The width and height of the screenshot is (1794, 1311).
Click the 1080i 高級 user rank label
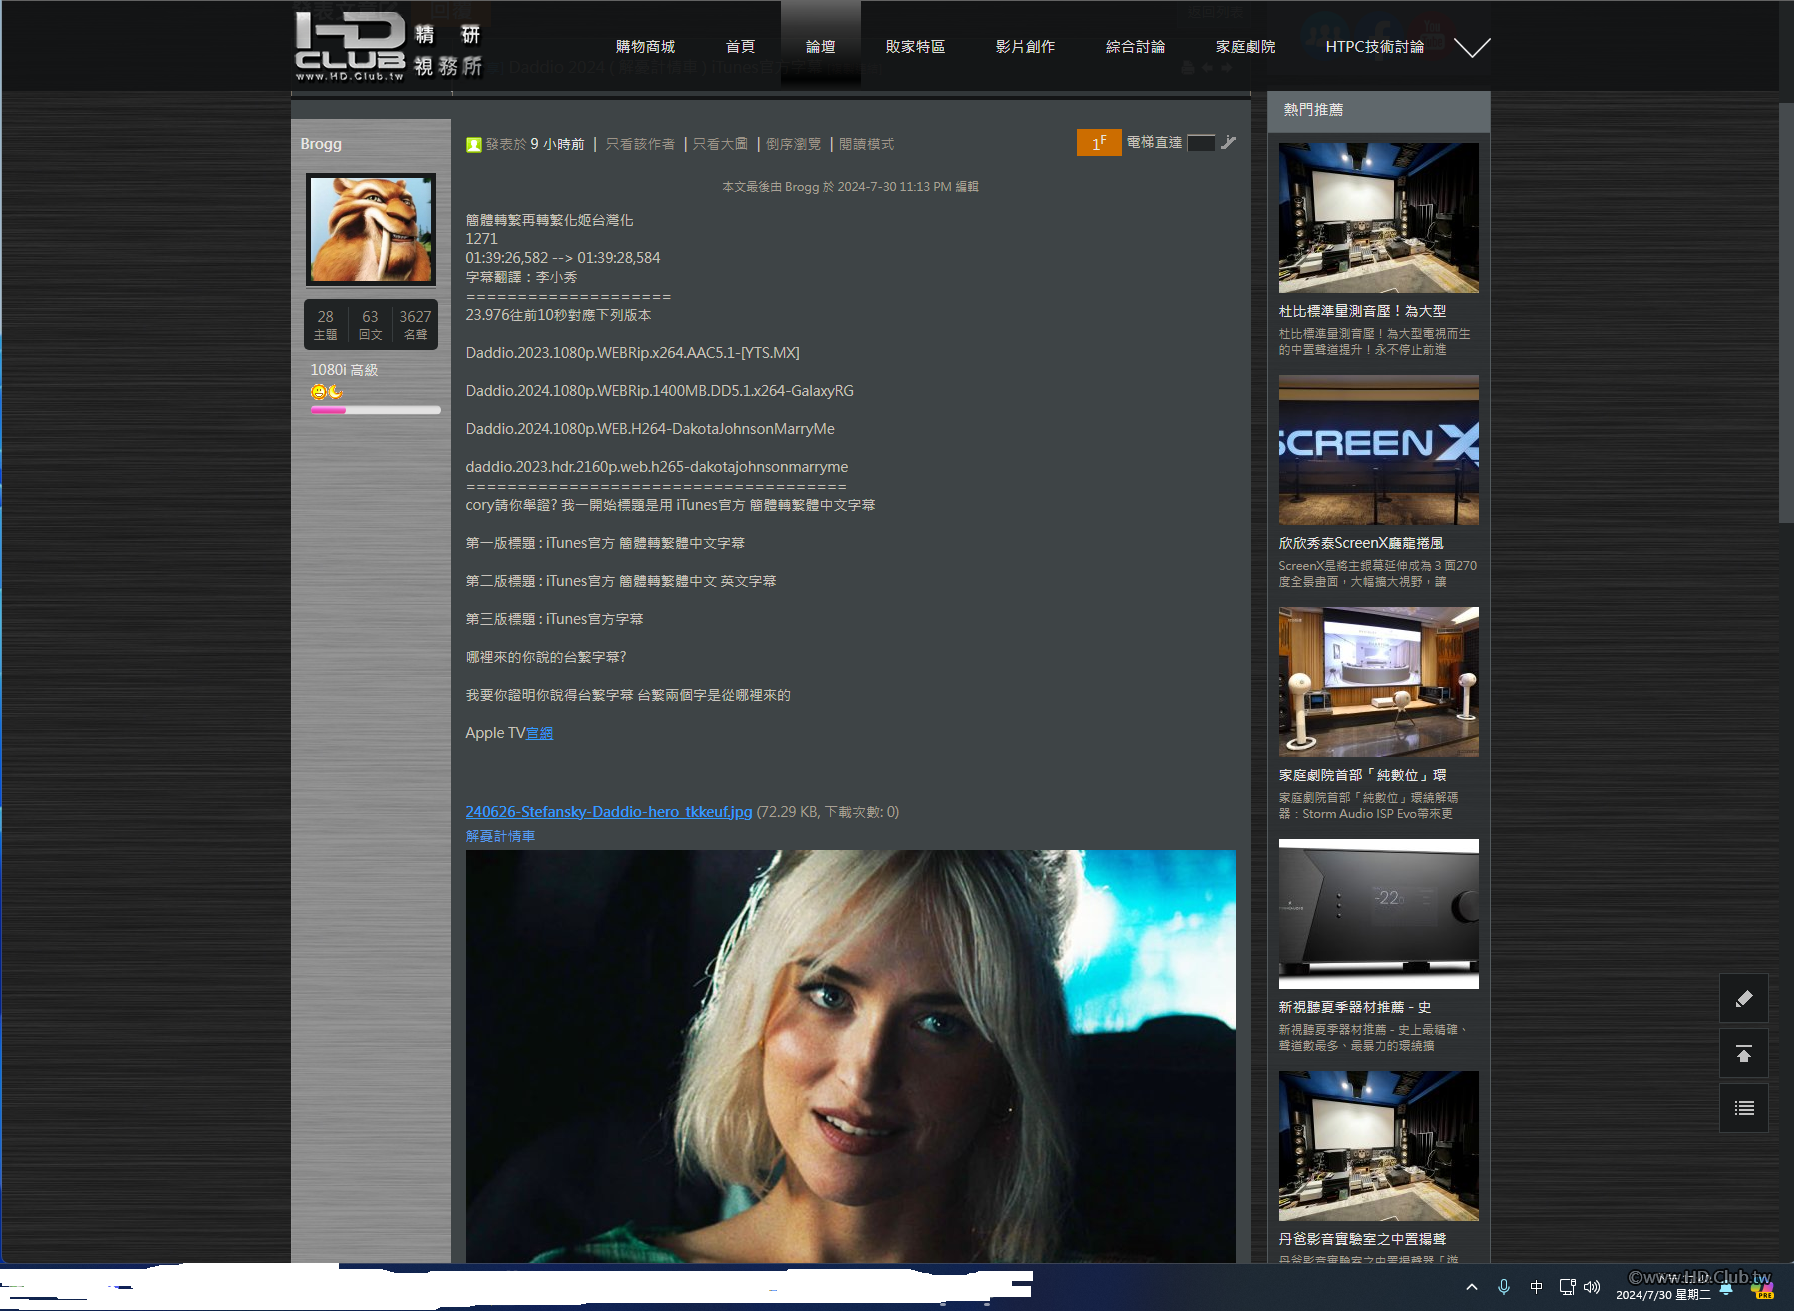point(344,370)
